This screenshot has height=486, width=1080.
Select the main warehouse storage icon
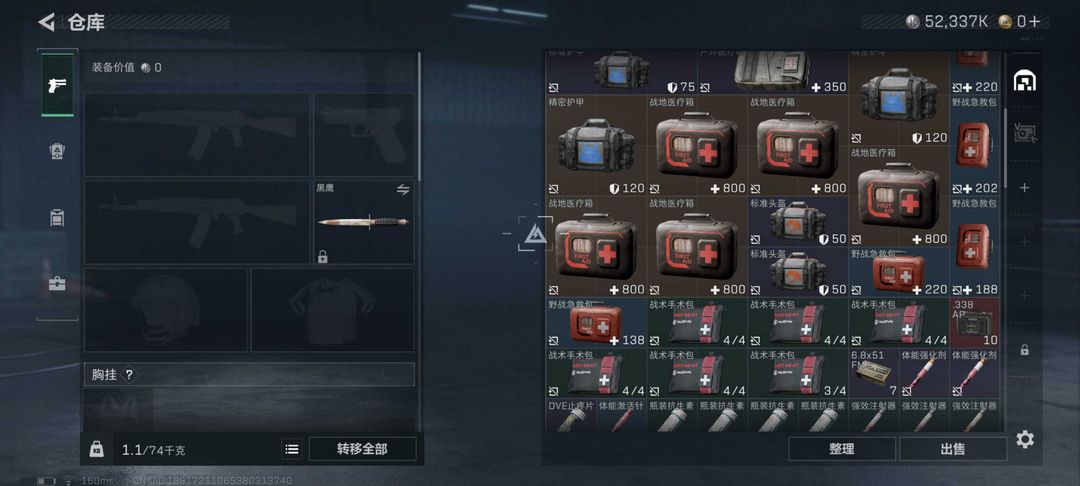coord(1024,81)
